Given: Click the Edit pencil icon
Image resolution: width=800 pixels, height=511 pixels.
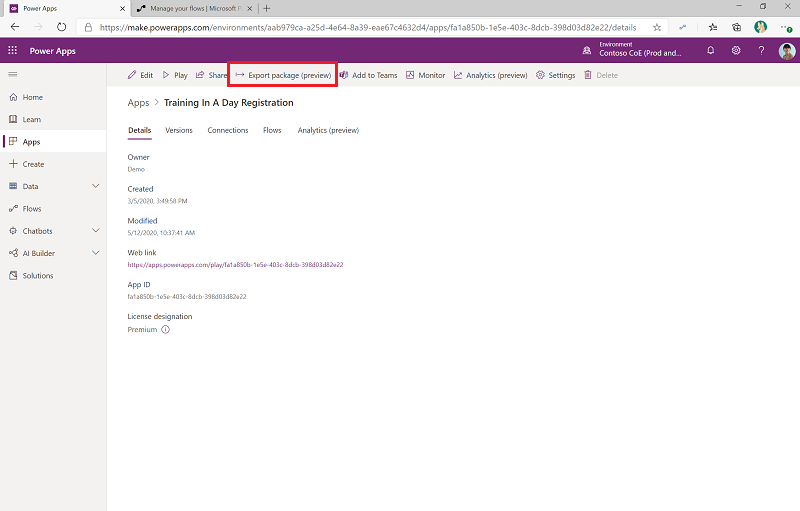Looking at the screenshot, I should 132,75.
